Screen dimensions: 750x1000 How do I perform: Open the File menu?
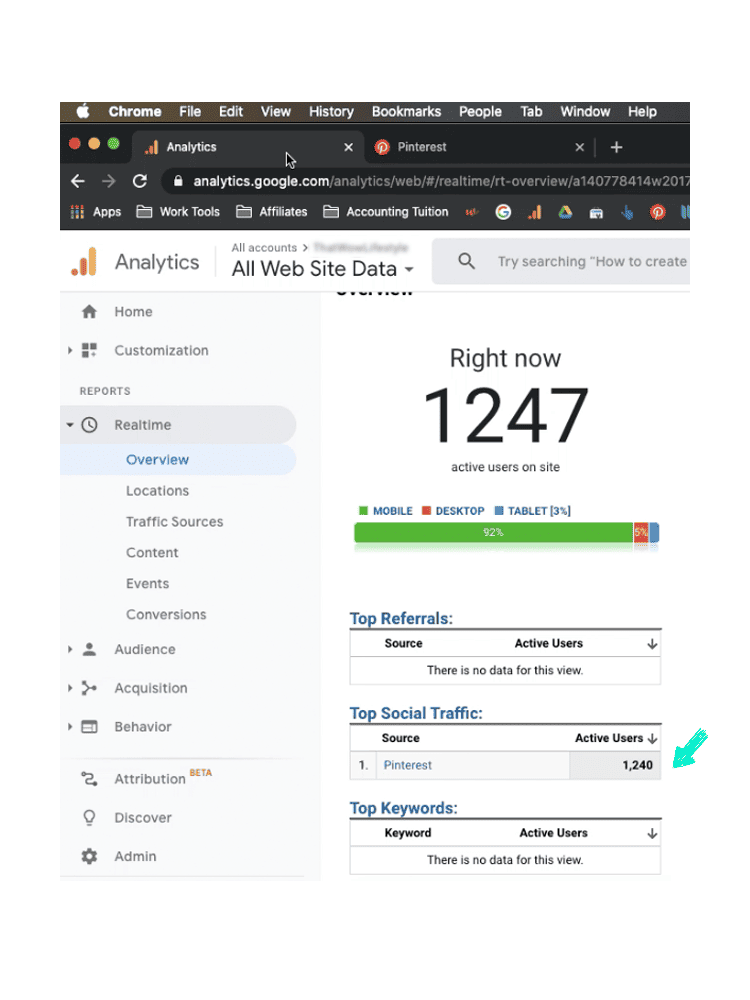(190, 112)
